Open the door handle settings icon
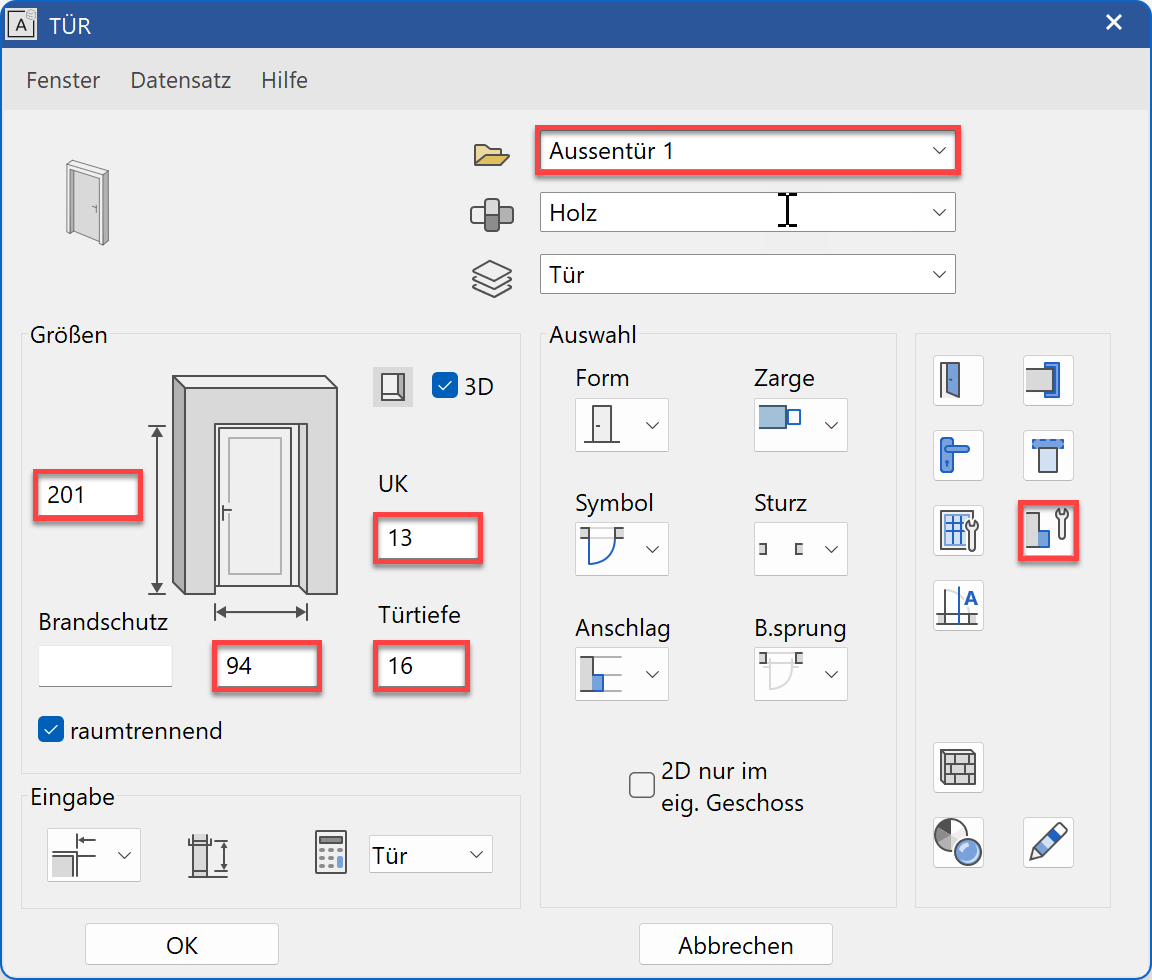Image resolution: width=1152 pixels, height=980 pixels. 958,456
